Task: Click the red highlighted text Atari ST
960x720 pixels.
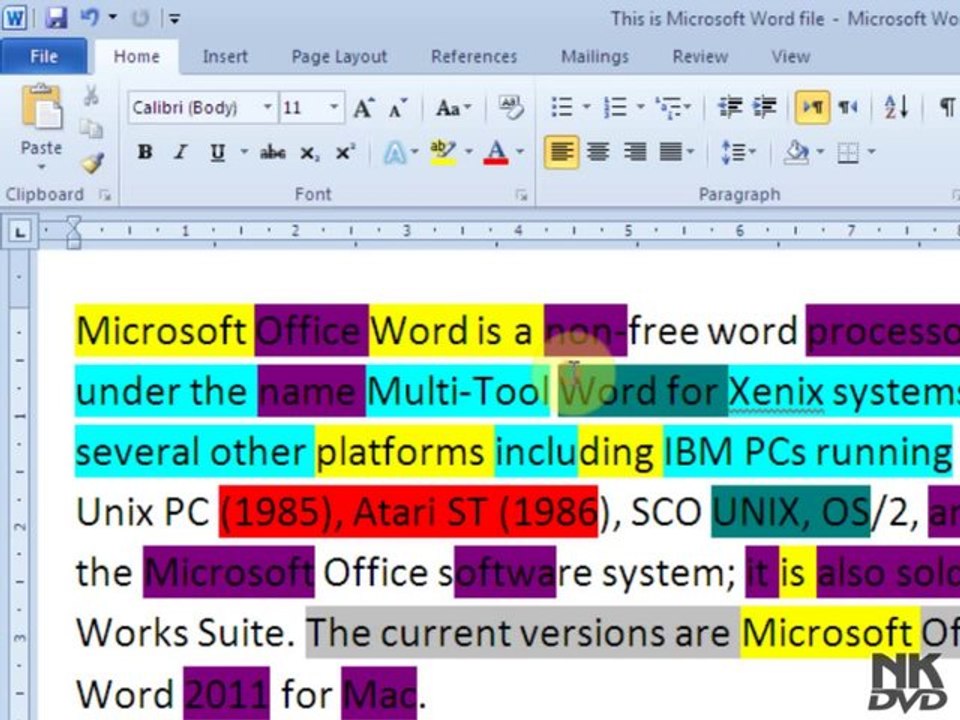Action: (418, 512)
